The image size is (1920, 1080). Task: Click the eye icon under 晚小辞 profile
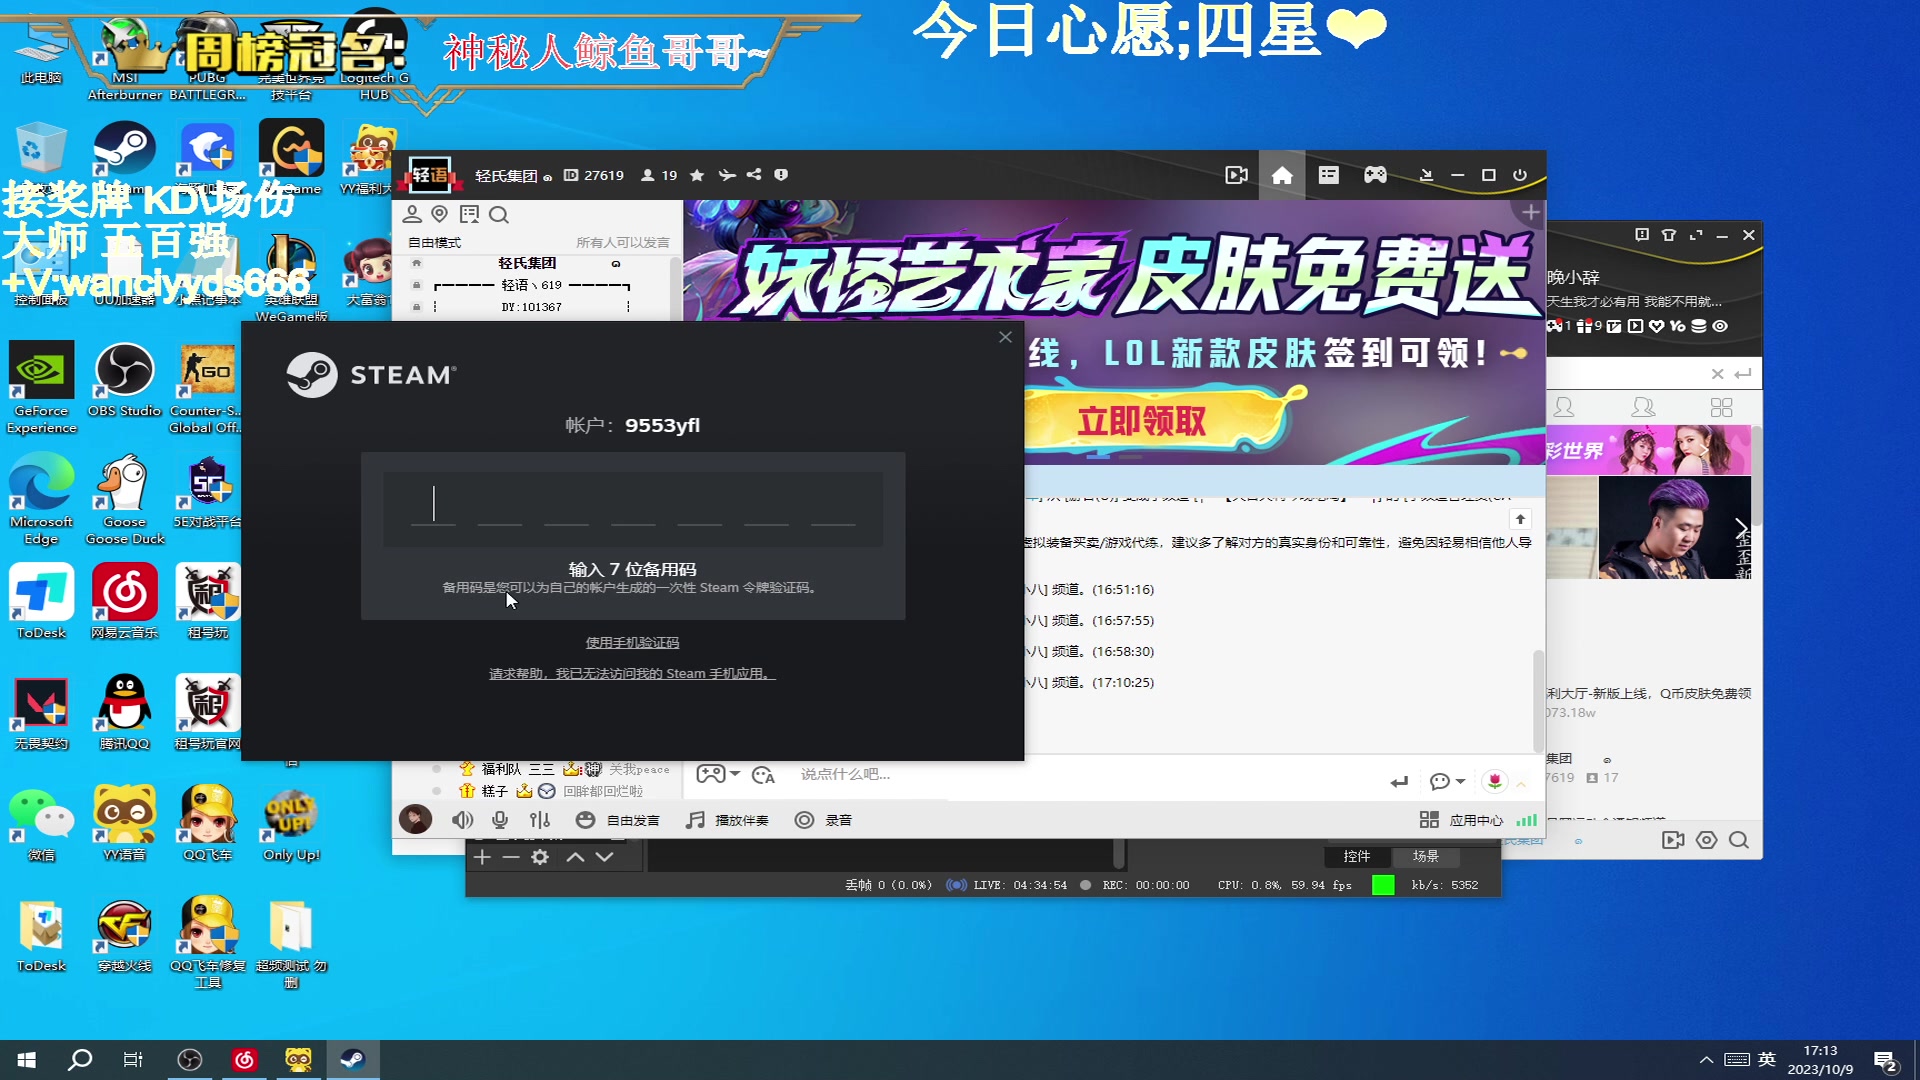pyautogui.click(x=1720, y=326)
